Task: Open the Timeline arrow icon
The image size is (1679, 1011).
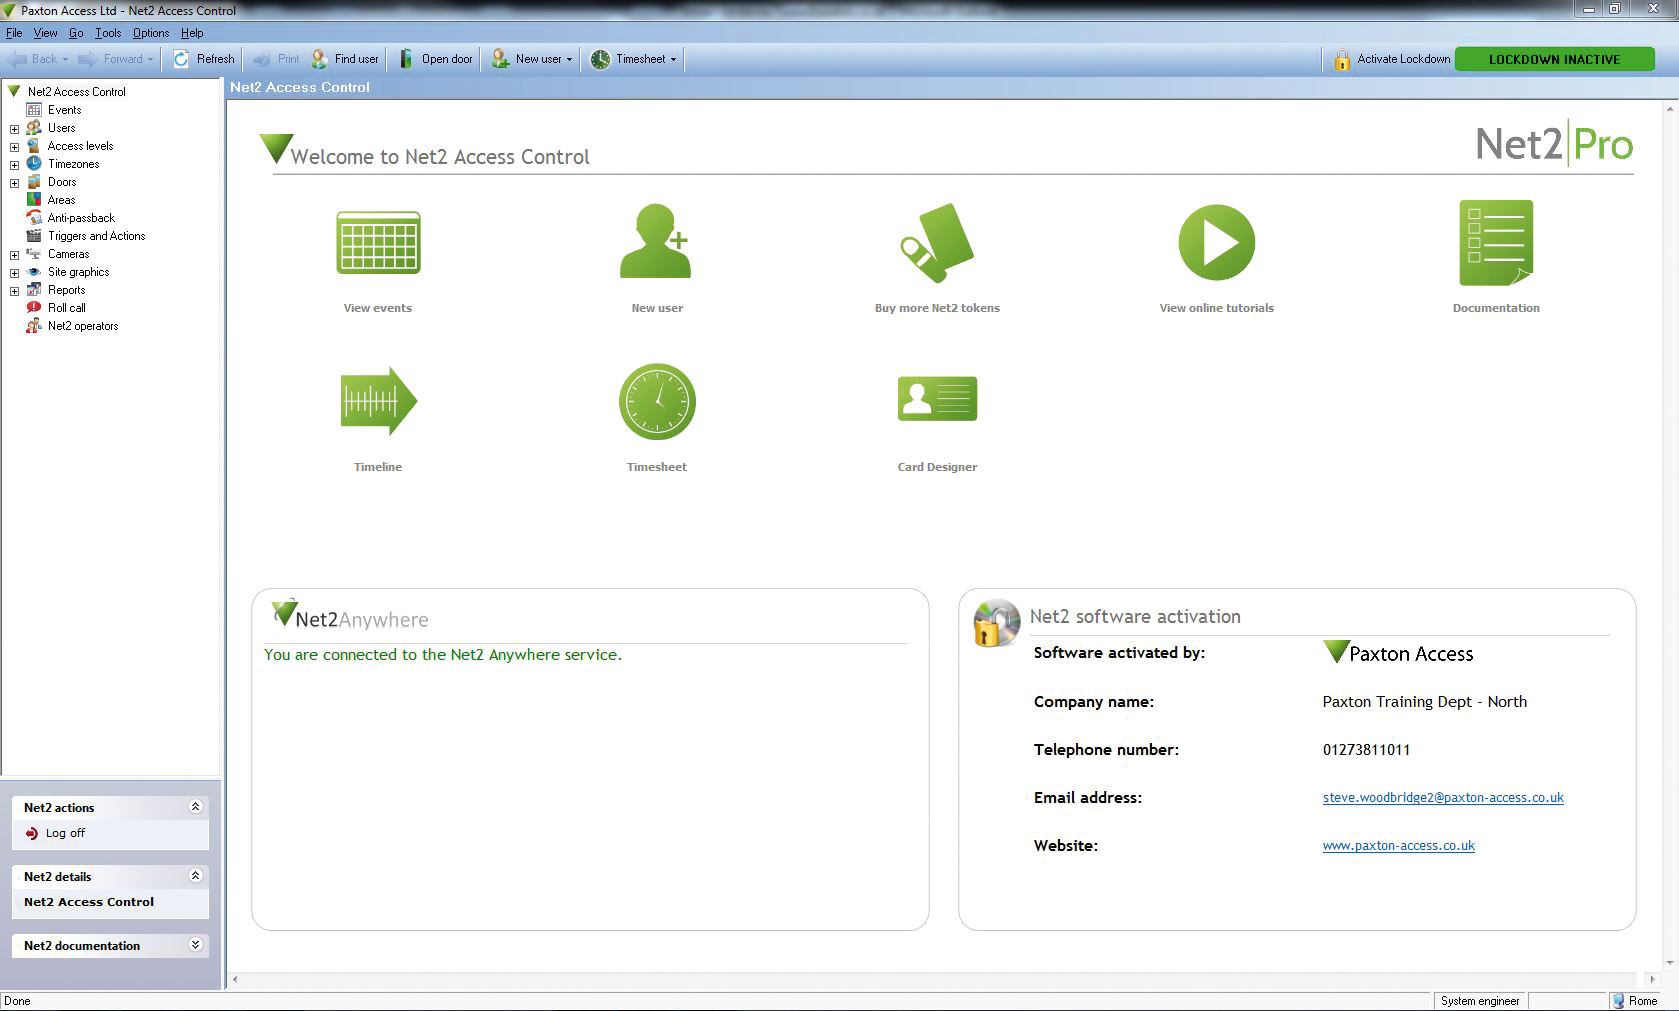Action: pos(378,401)
